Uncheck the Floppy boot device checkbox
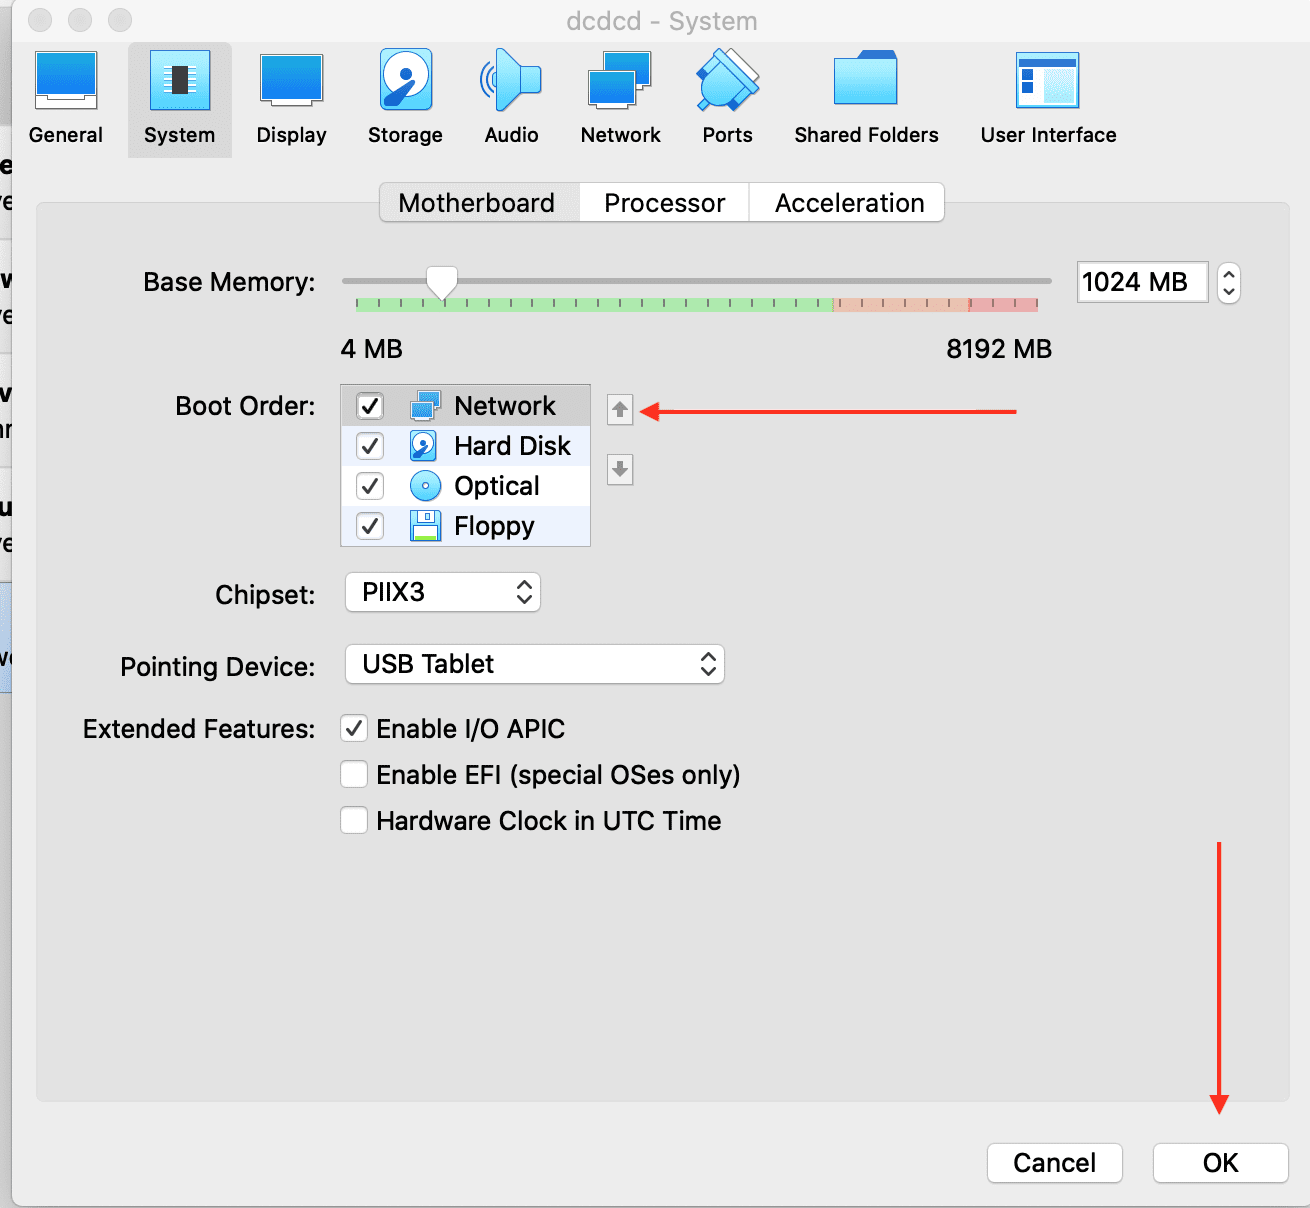 370,526
